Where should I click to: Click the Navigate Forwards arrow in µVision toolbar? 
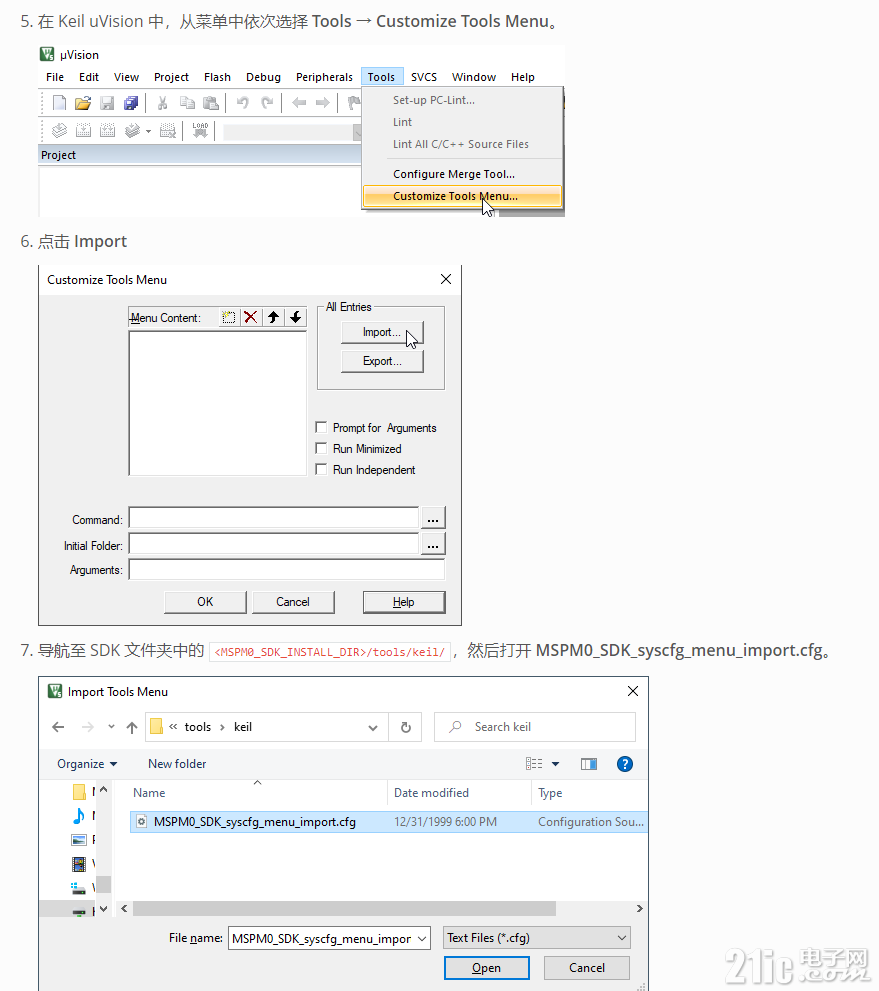click(322, 102)
